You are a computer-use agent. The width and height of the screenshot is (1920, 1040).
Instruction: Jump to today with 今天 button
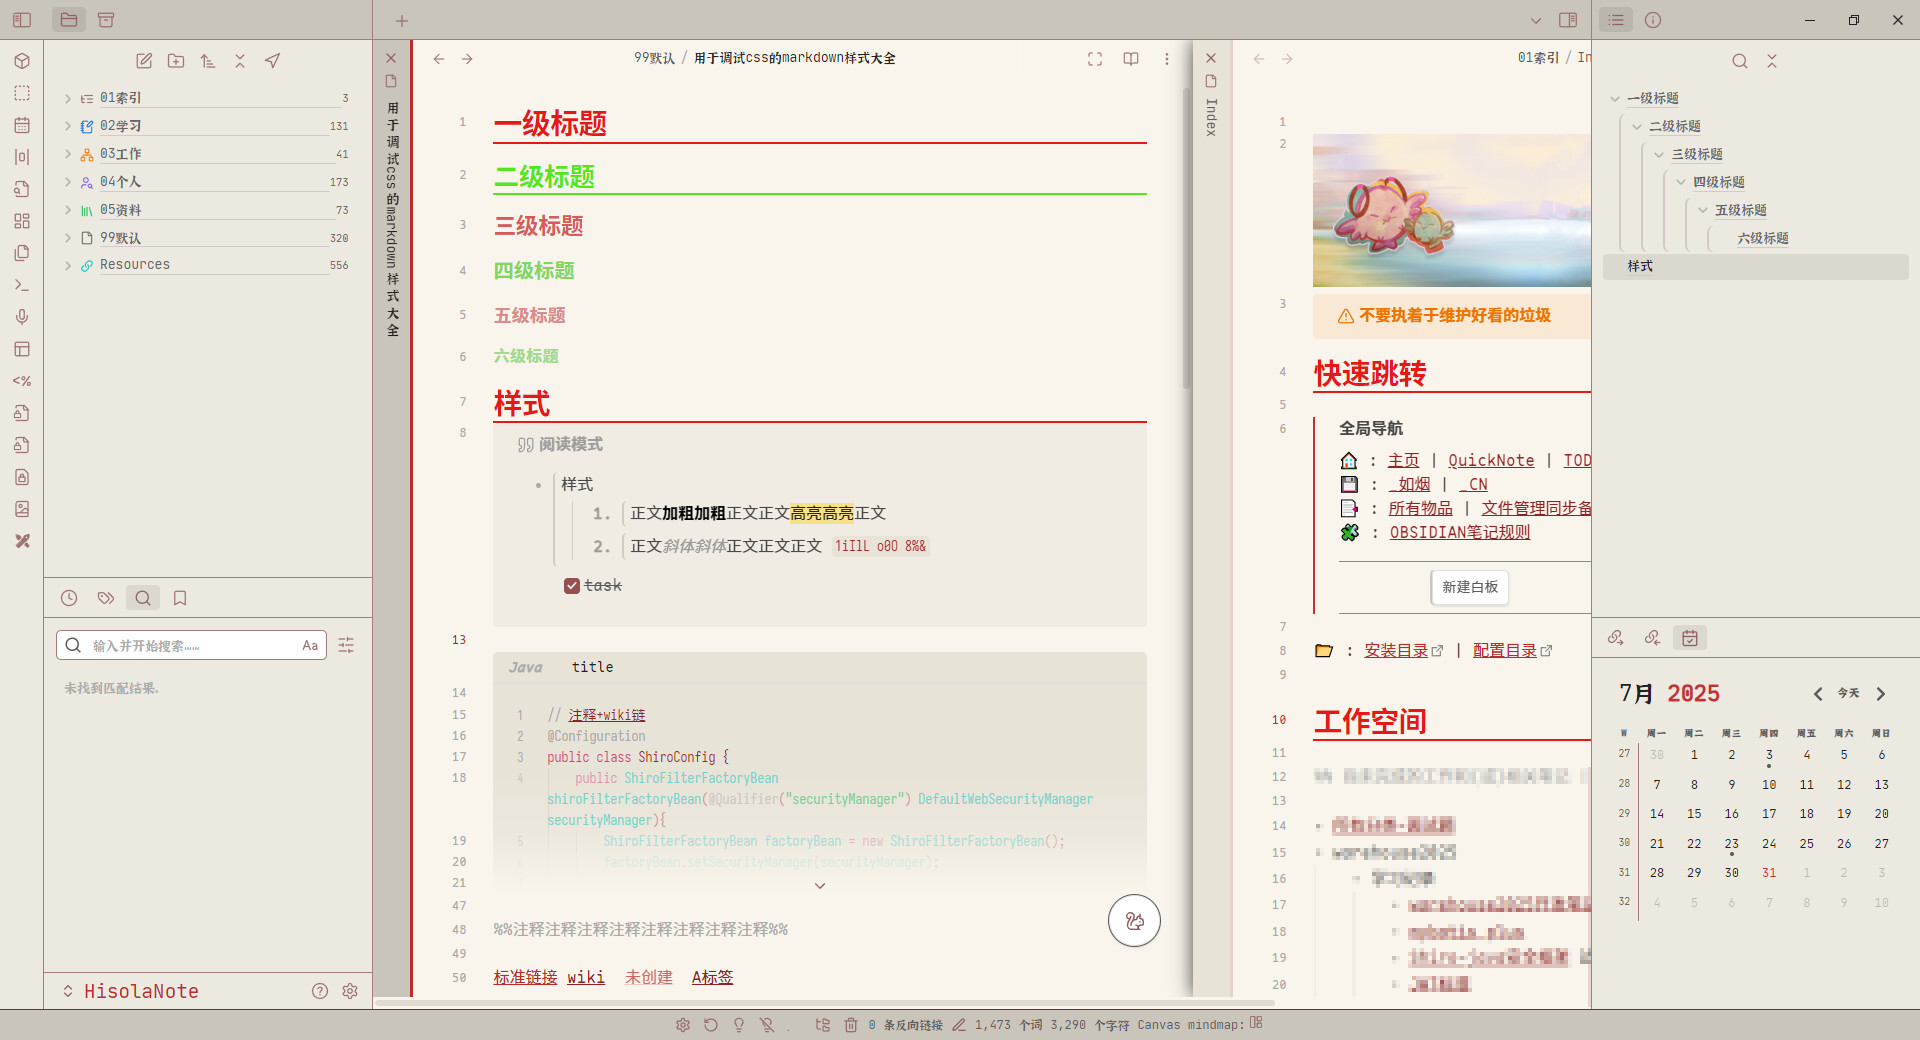coord(1849,693)
